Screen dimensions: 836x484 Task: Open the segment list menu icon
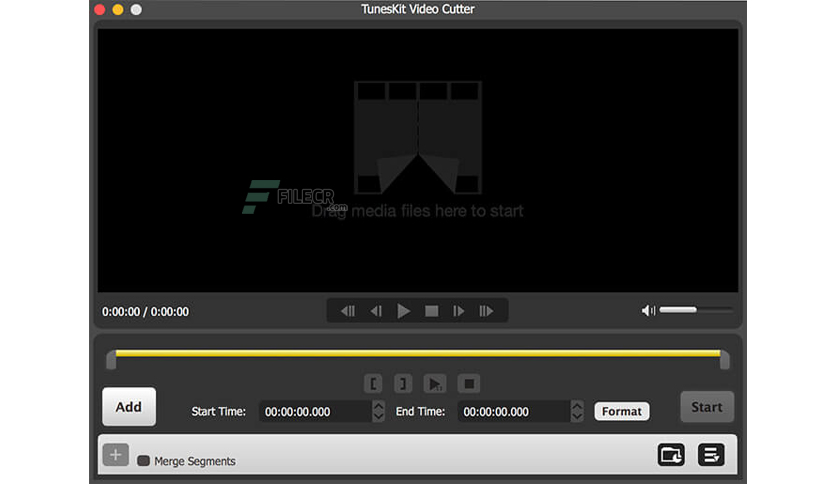coord(711,455)
